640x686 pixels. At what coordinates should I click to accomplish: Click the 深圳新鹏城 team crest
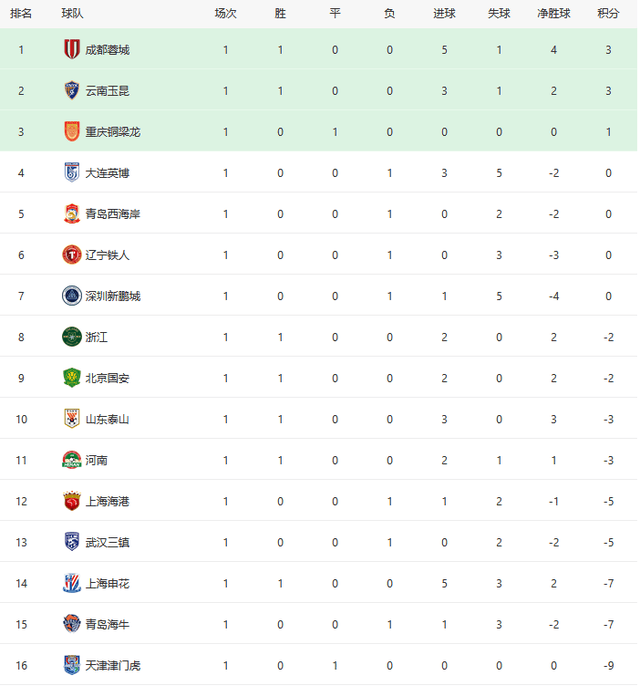[72, 295]
